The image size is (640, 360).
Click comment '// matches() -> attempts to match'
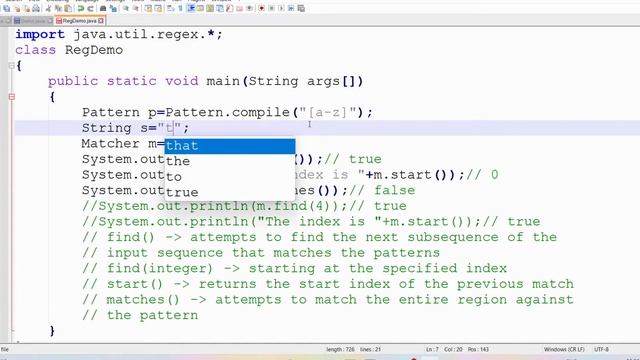[328, 300]
